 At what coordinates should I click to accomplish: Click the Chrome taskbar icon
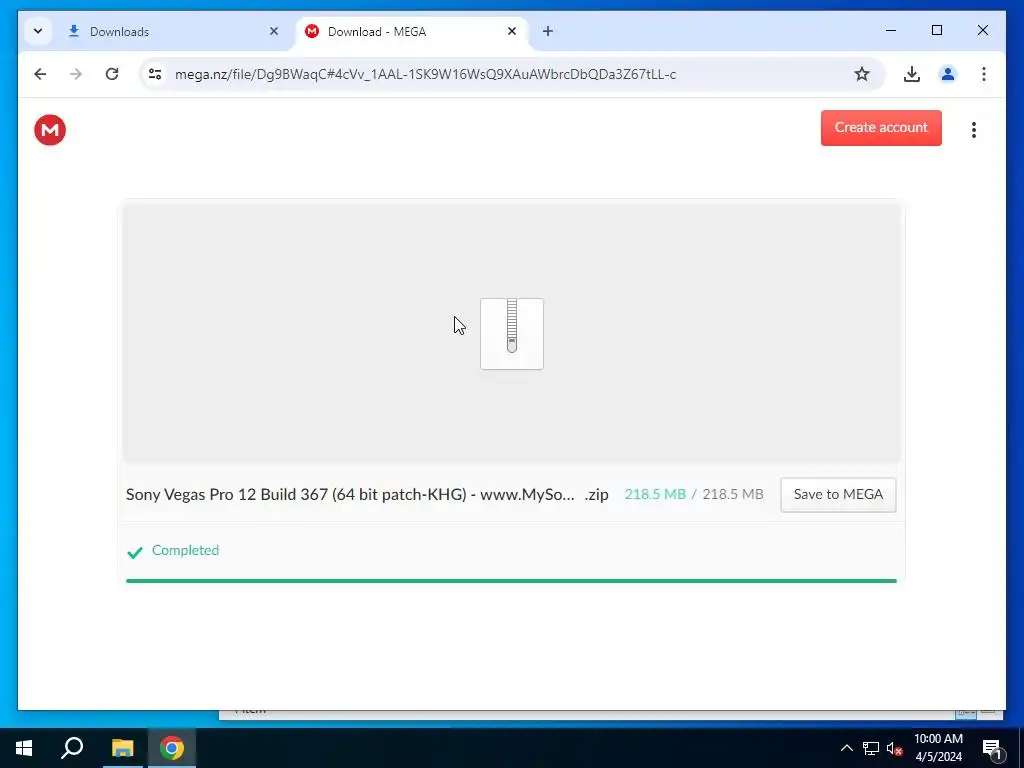click(172, 748)
